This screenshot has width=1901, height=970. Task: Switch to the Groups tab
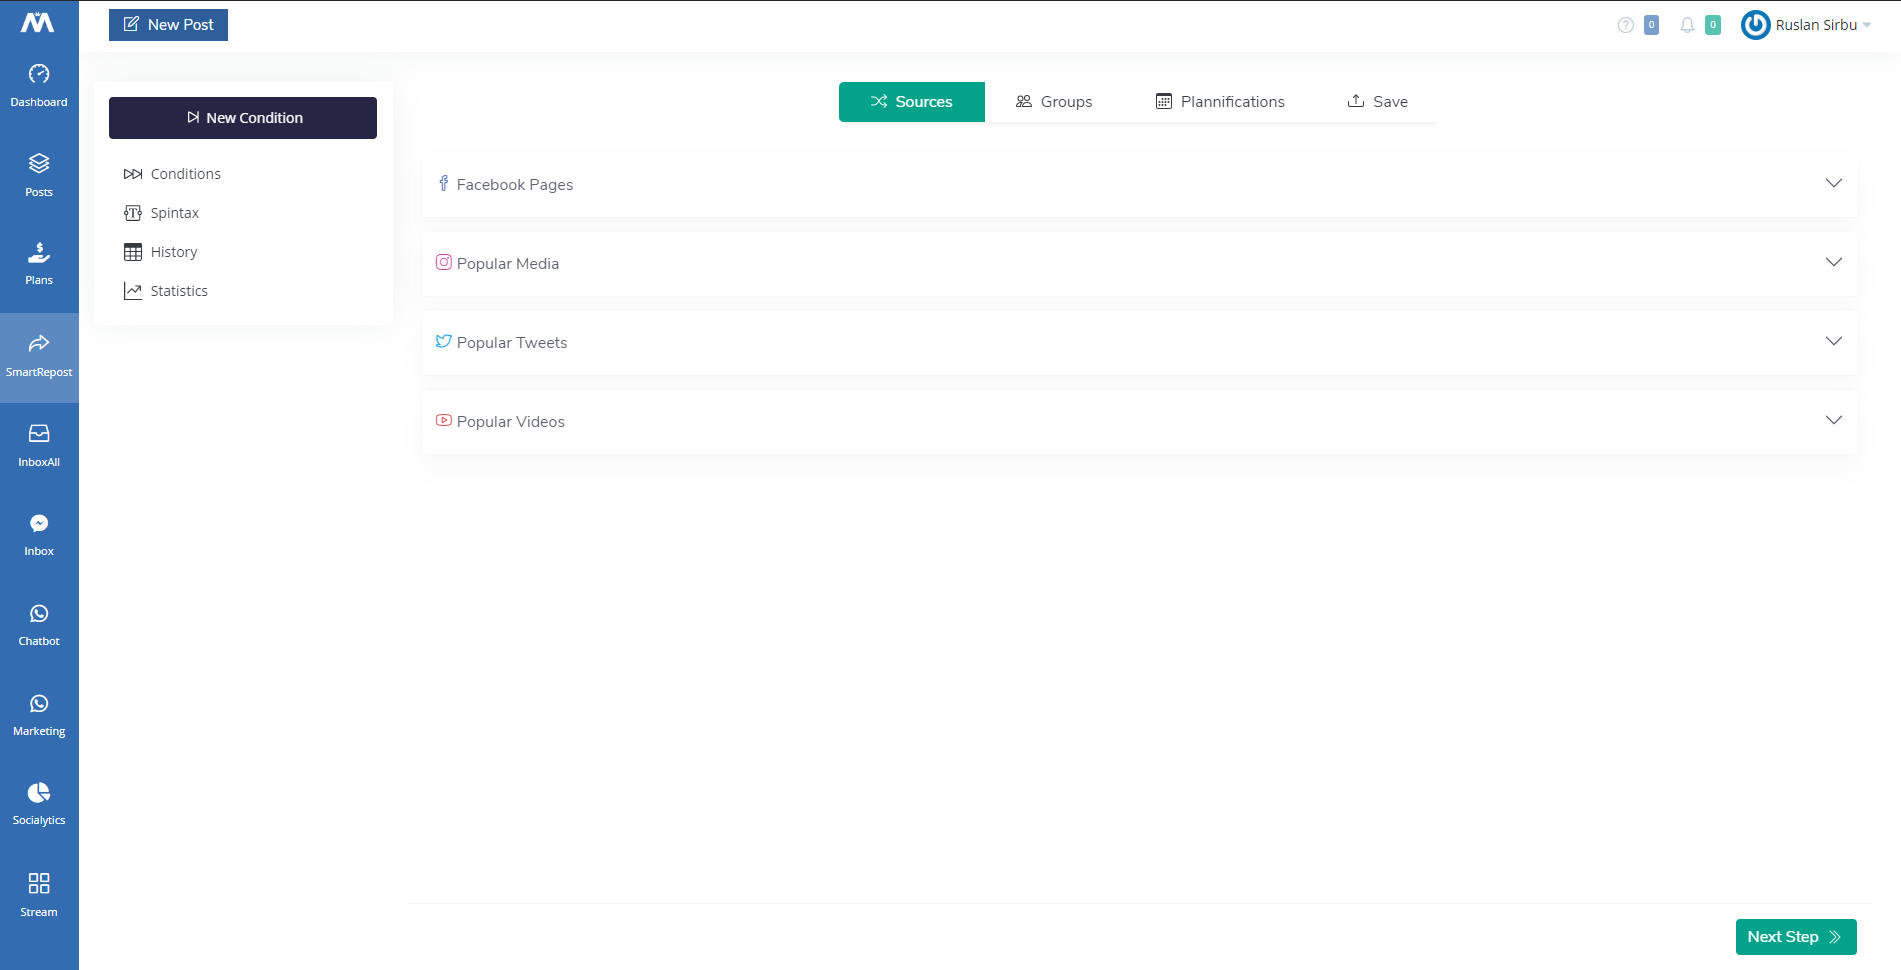pos(1054,102)
